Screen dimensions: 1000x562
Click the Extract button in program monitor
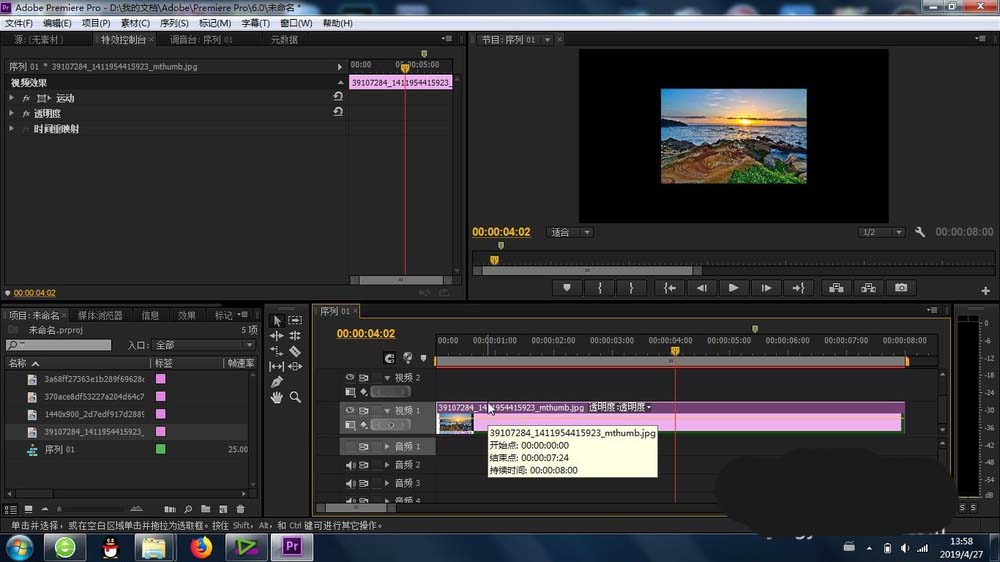869,288
